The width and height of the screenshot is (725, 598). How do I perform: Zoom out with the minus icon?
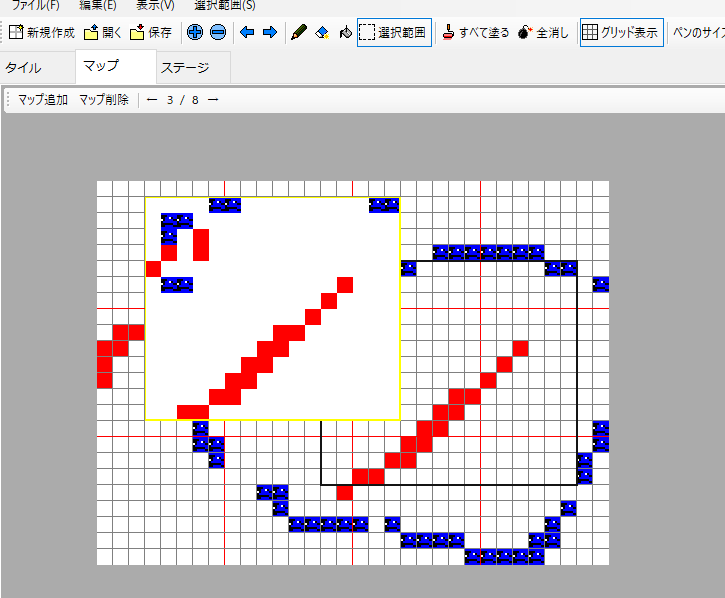(x=218, y=32)
